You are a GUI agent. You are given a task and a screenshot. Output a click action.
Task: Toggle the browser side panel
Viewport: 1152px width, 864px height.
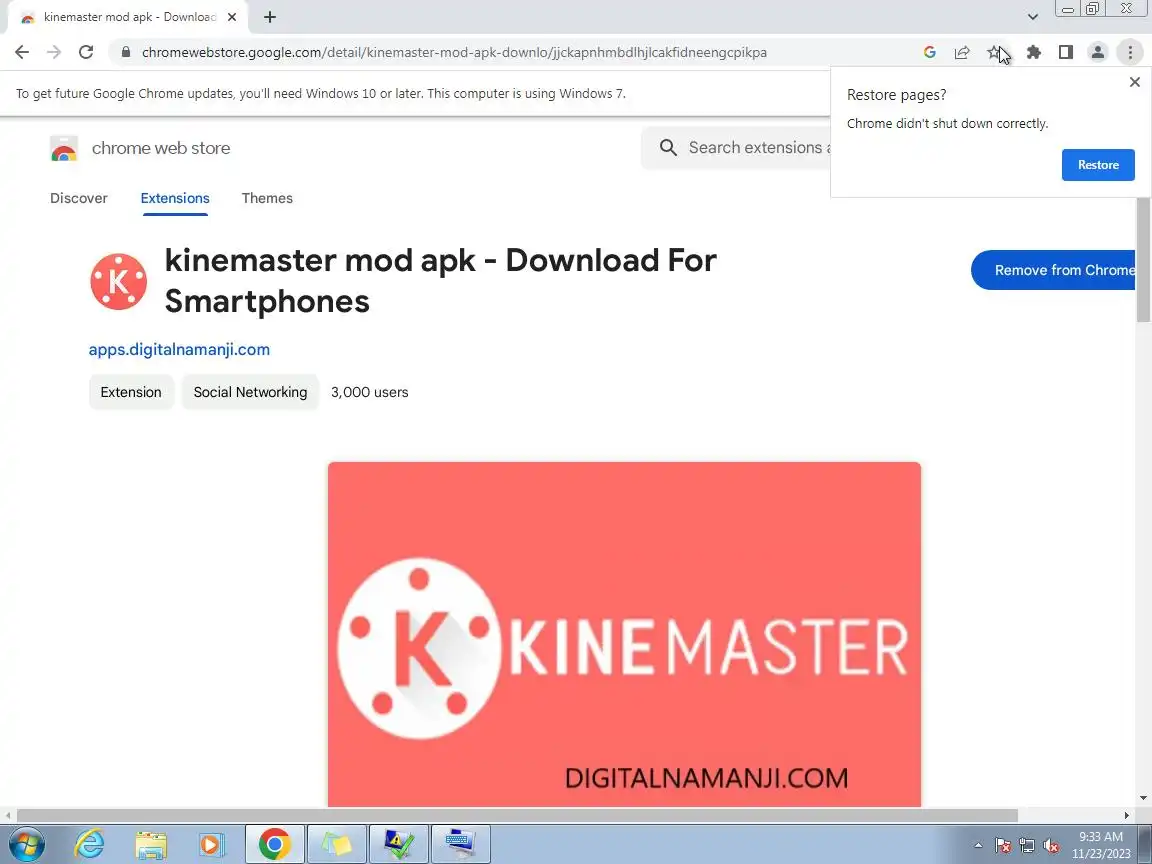click(1066, 52)
